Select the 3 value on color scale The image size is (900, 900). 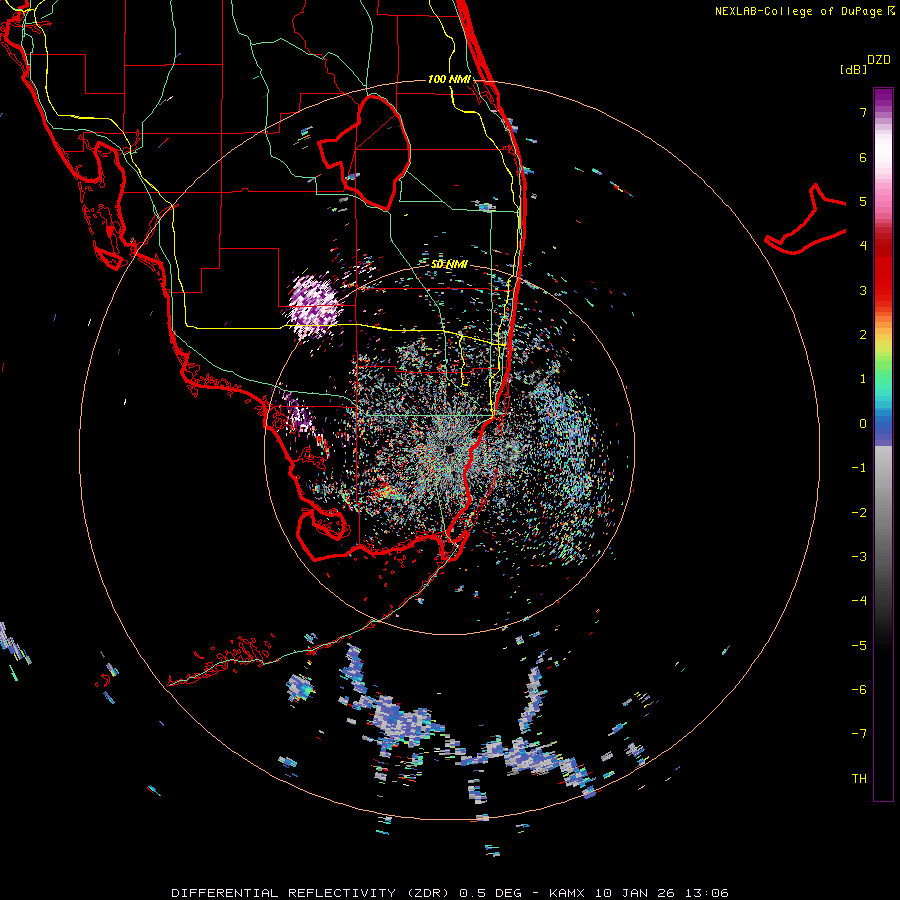[x=863, y=290]
